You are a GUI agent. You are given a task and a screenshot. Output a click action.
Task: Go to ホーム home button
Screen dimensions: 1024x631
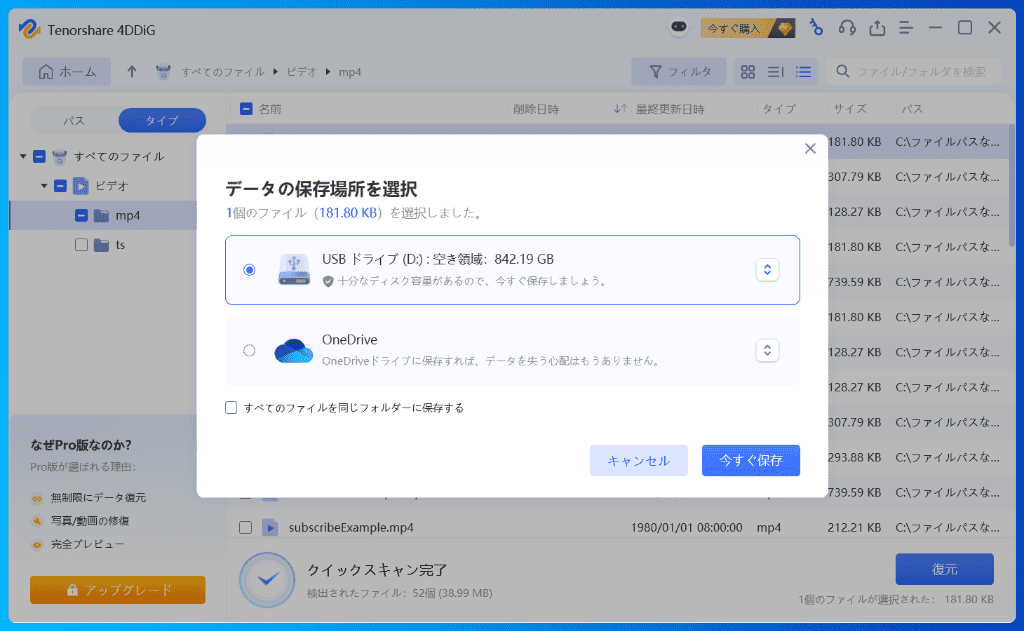(67, 72)
